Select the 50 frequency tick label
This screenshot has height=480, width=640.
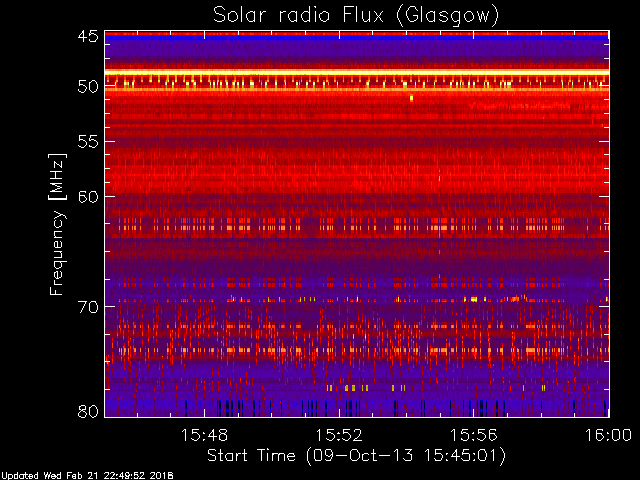click(88, 87)
